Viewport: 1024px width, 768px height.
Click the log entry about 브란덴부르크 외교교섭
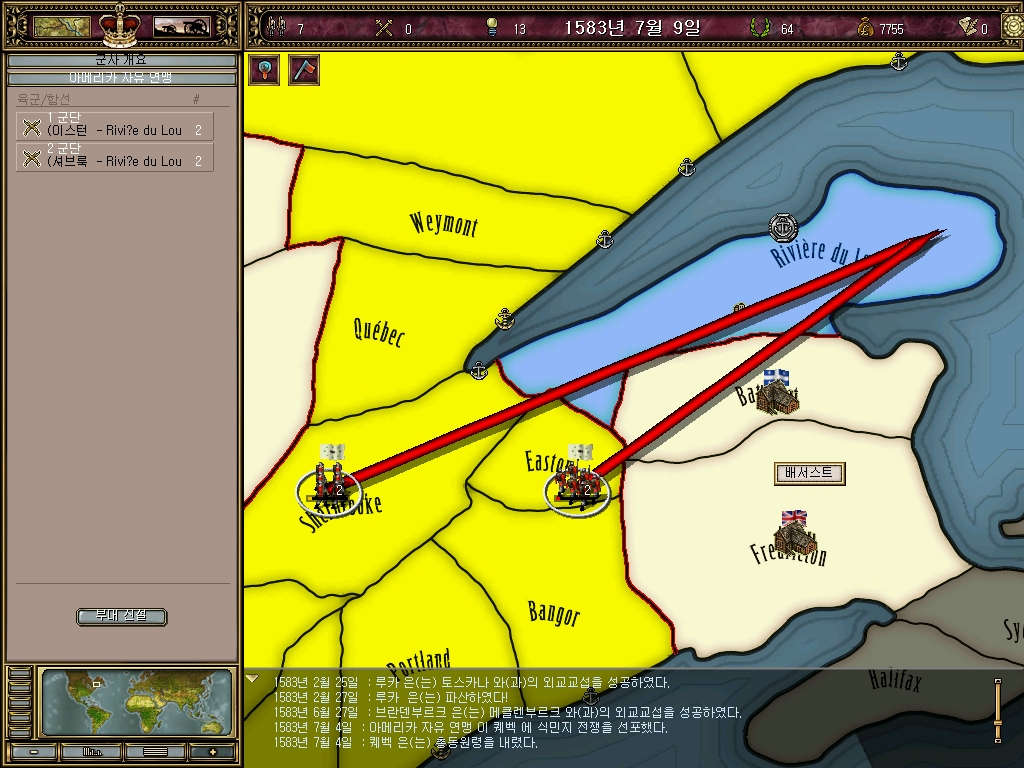pos(507,712)
